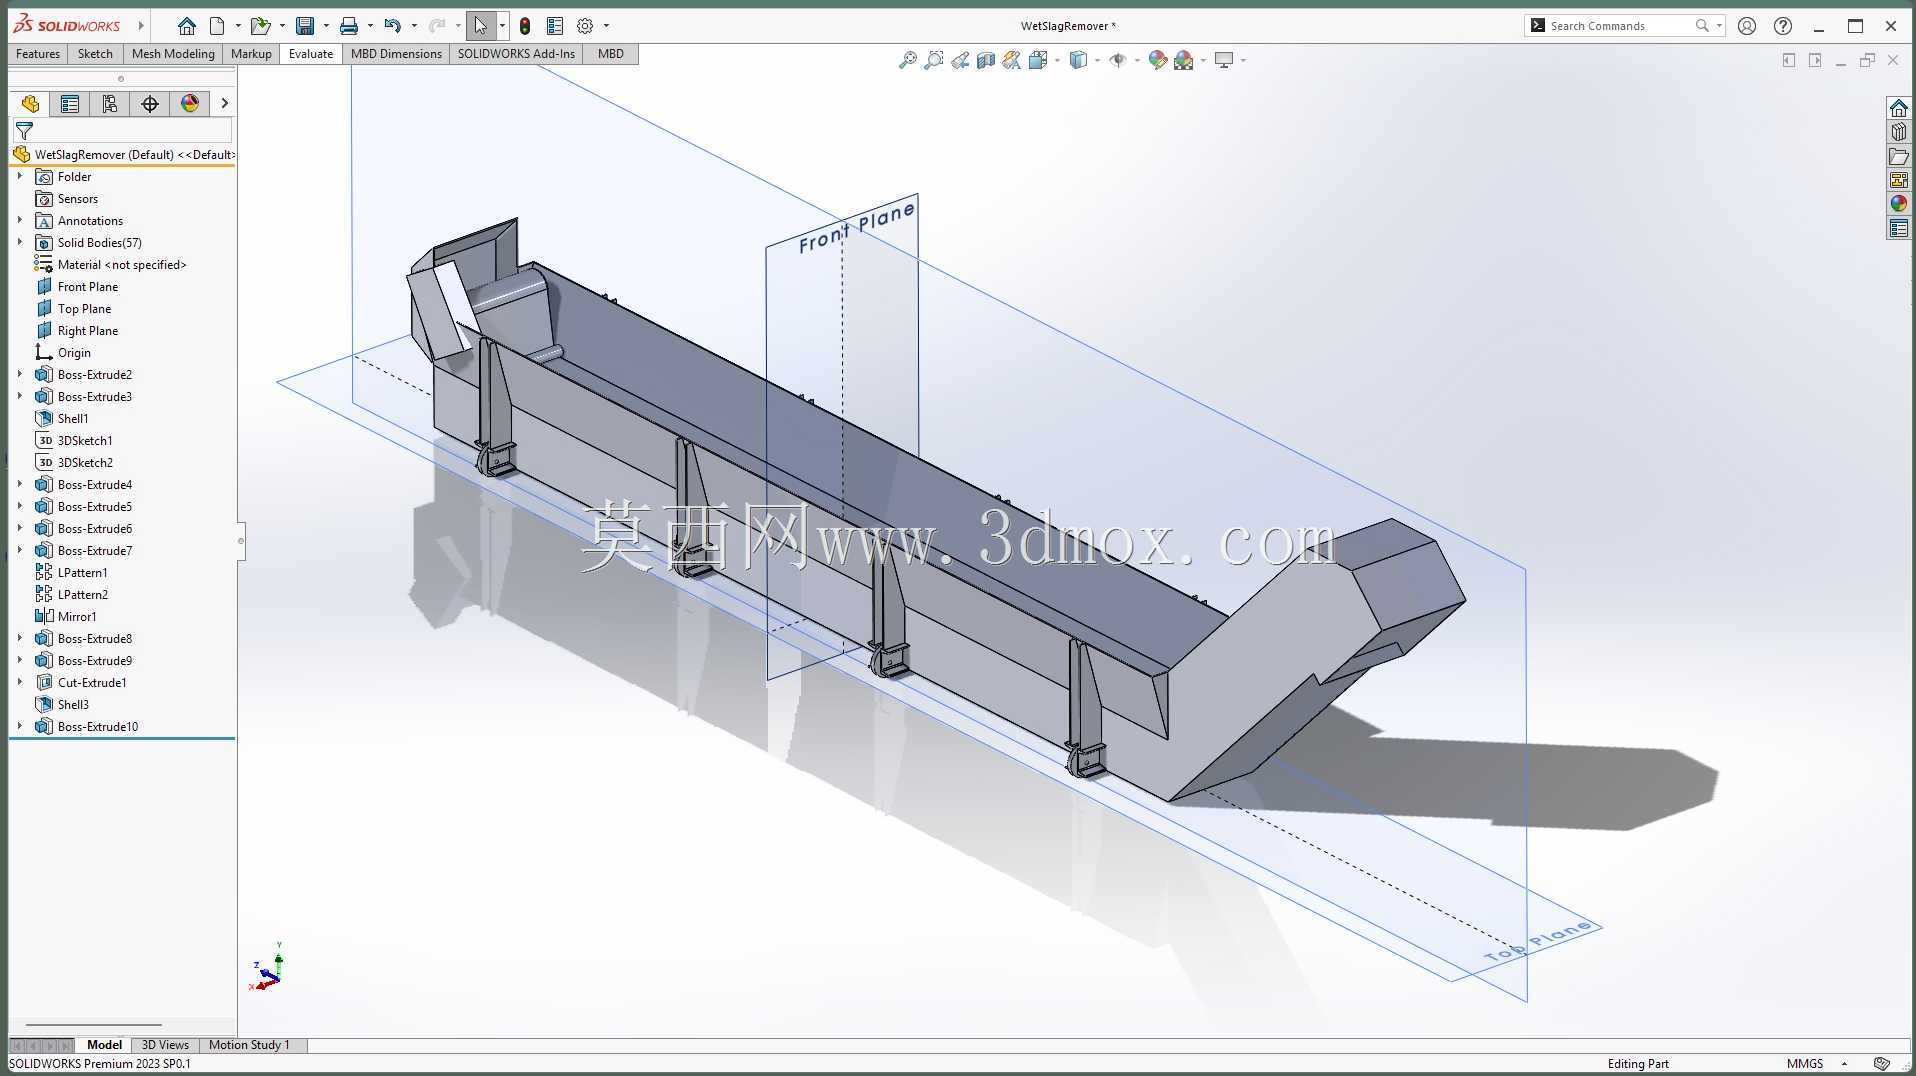Open the Options gear dropdown arrow
This screenshot has width=1916, height=1076.
(606, 26)
